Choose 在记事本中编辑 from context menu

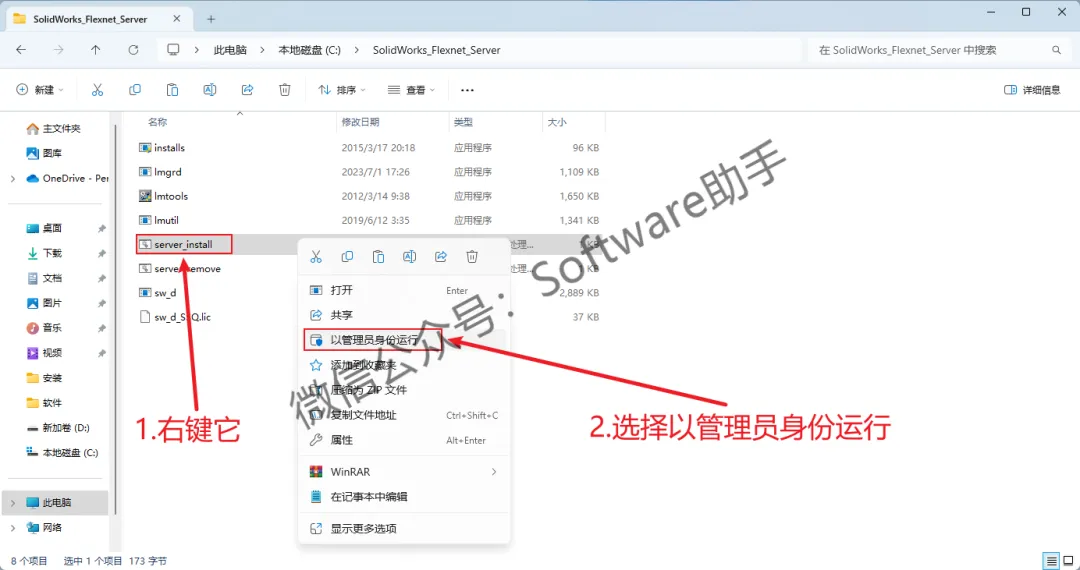click(x=404, y=496)
